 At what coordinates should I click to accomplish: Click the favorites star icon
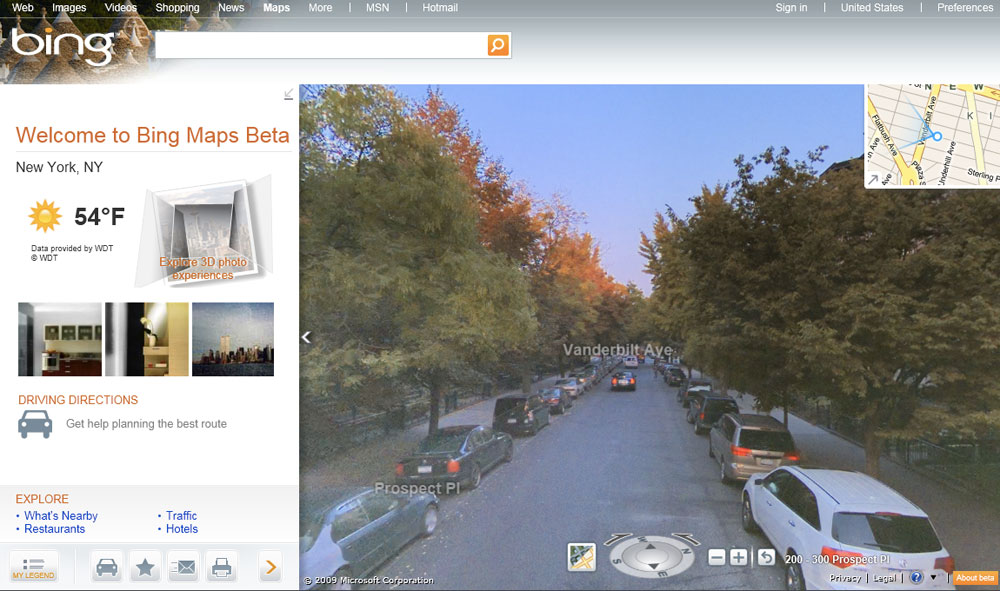pyautogui.click(x=145, y=567)
